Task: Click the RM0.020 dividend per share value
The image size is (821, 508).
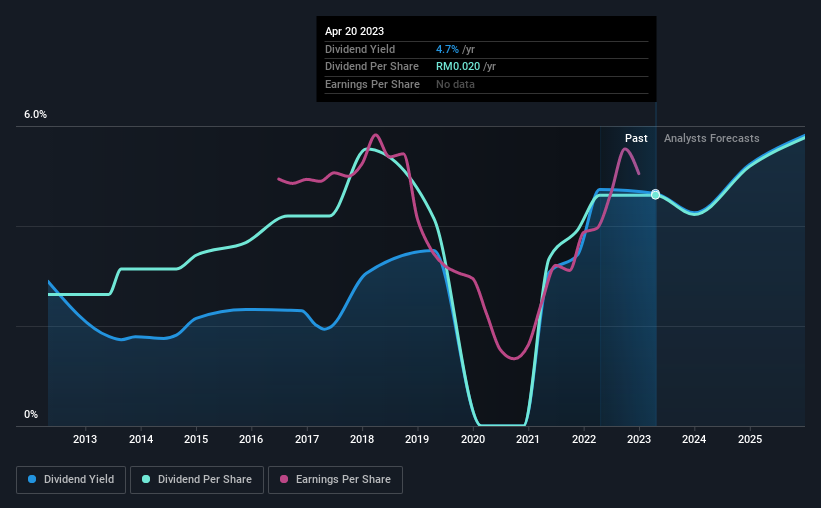Action: pyautogui.click(x=458, y=67)
